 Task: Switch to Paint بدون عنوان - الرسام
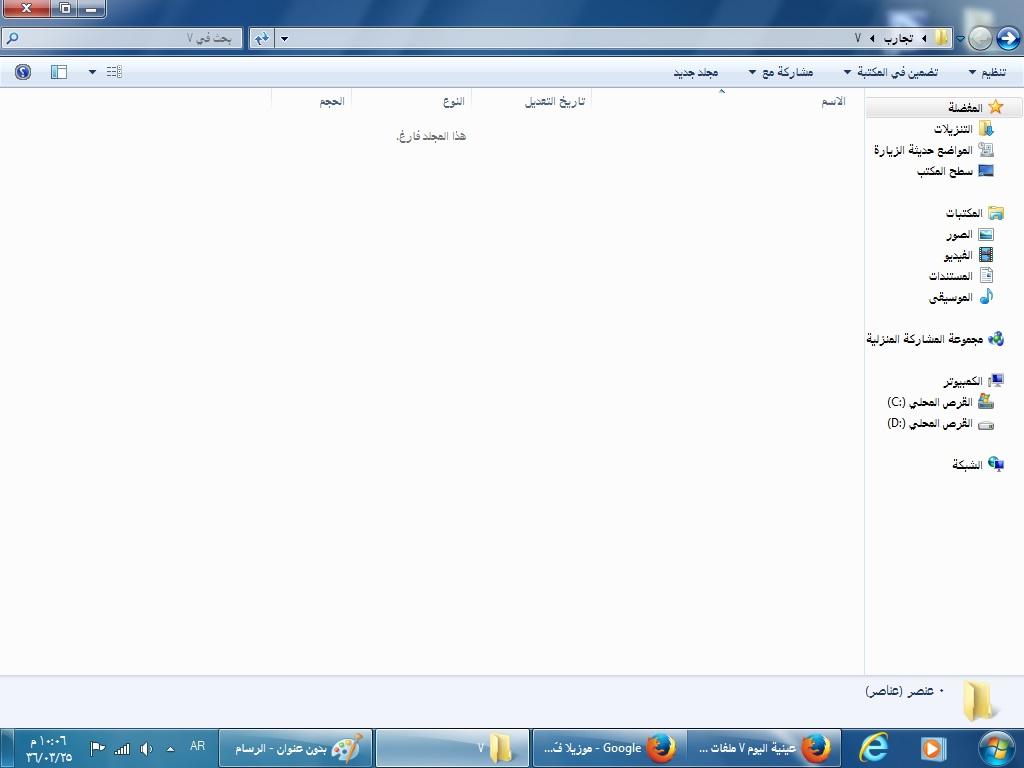[296, 748]
